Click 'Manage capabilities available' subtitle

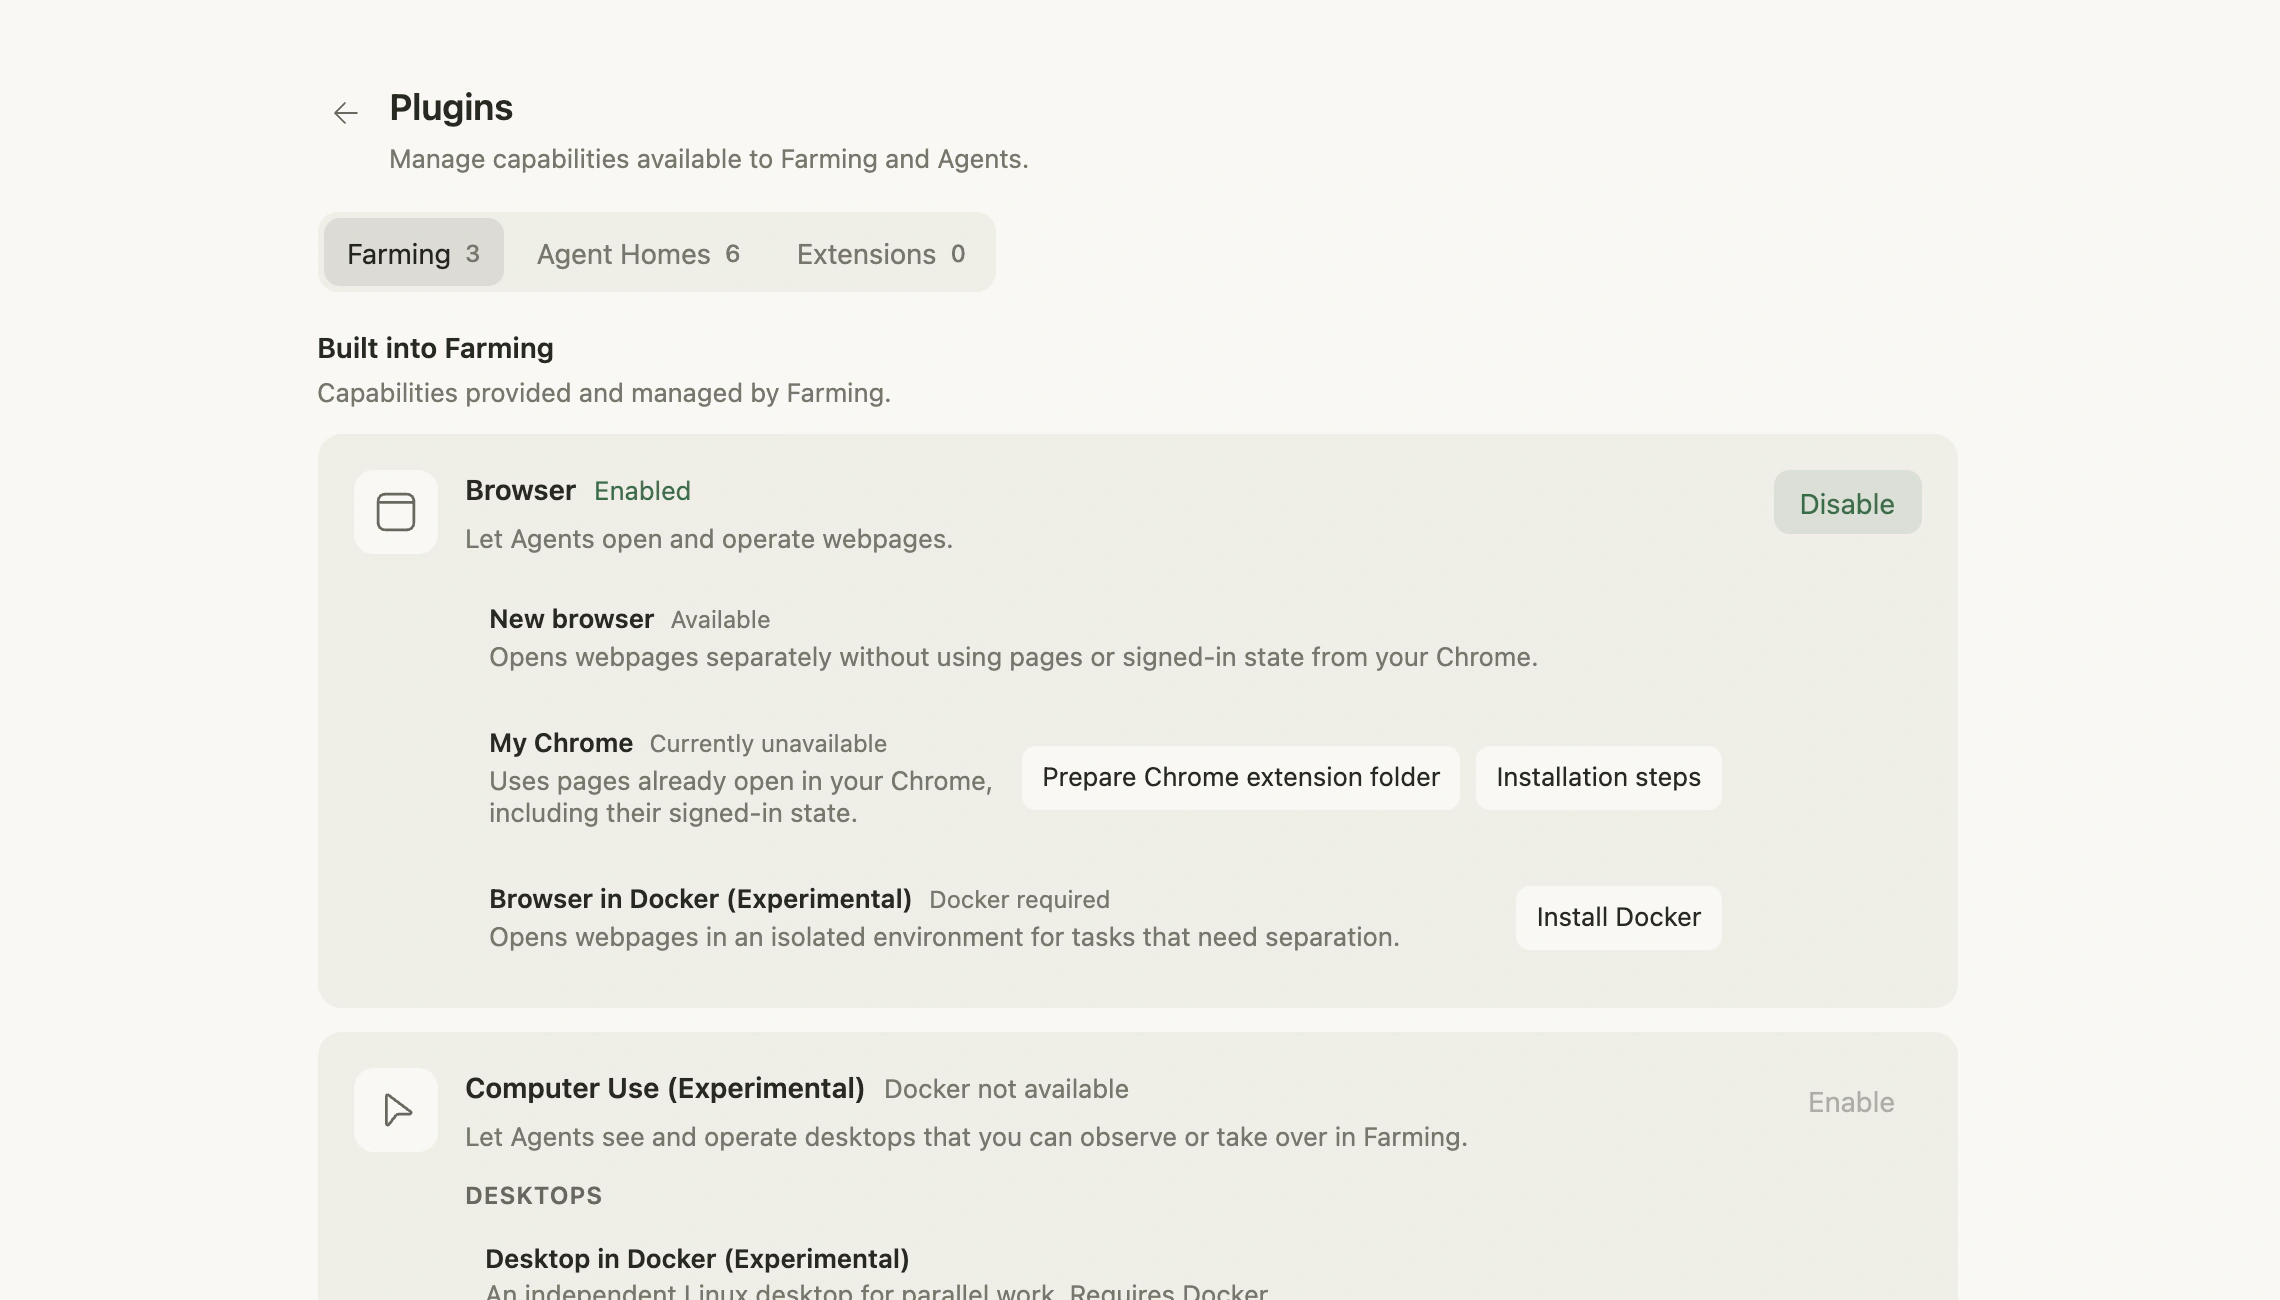(709, 159)
